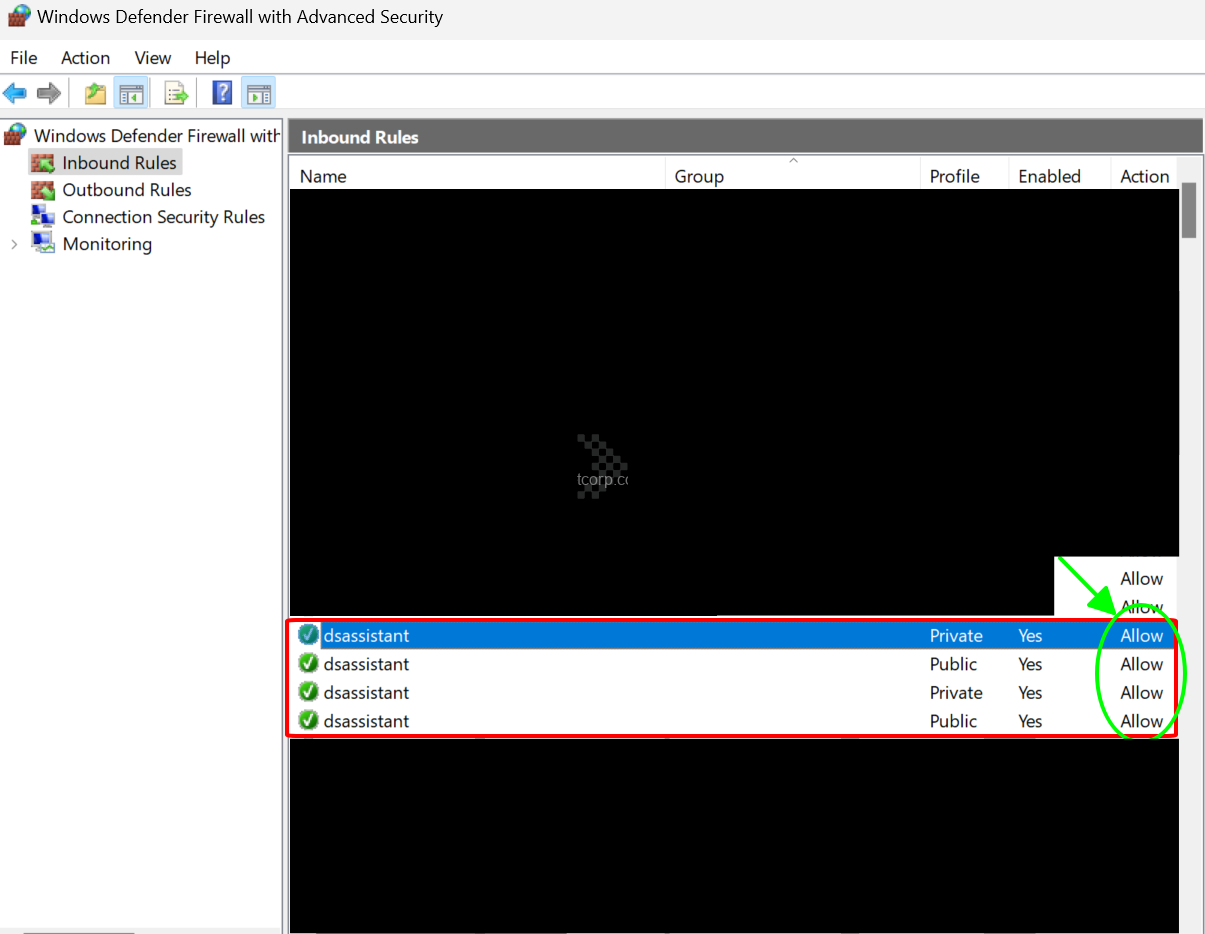Open the File menu
Image resolution: width=1205 pixels, height=934 pixels.
(24, 58)
